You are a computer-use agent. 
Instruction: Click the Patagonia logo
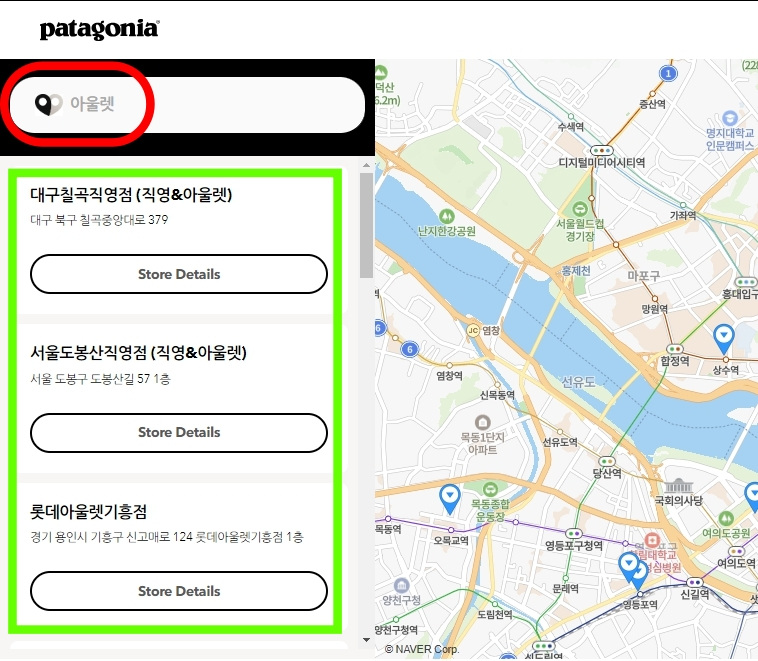99,29
